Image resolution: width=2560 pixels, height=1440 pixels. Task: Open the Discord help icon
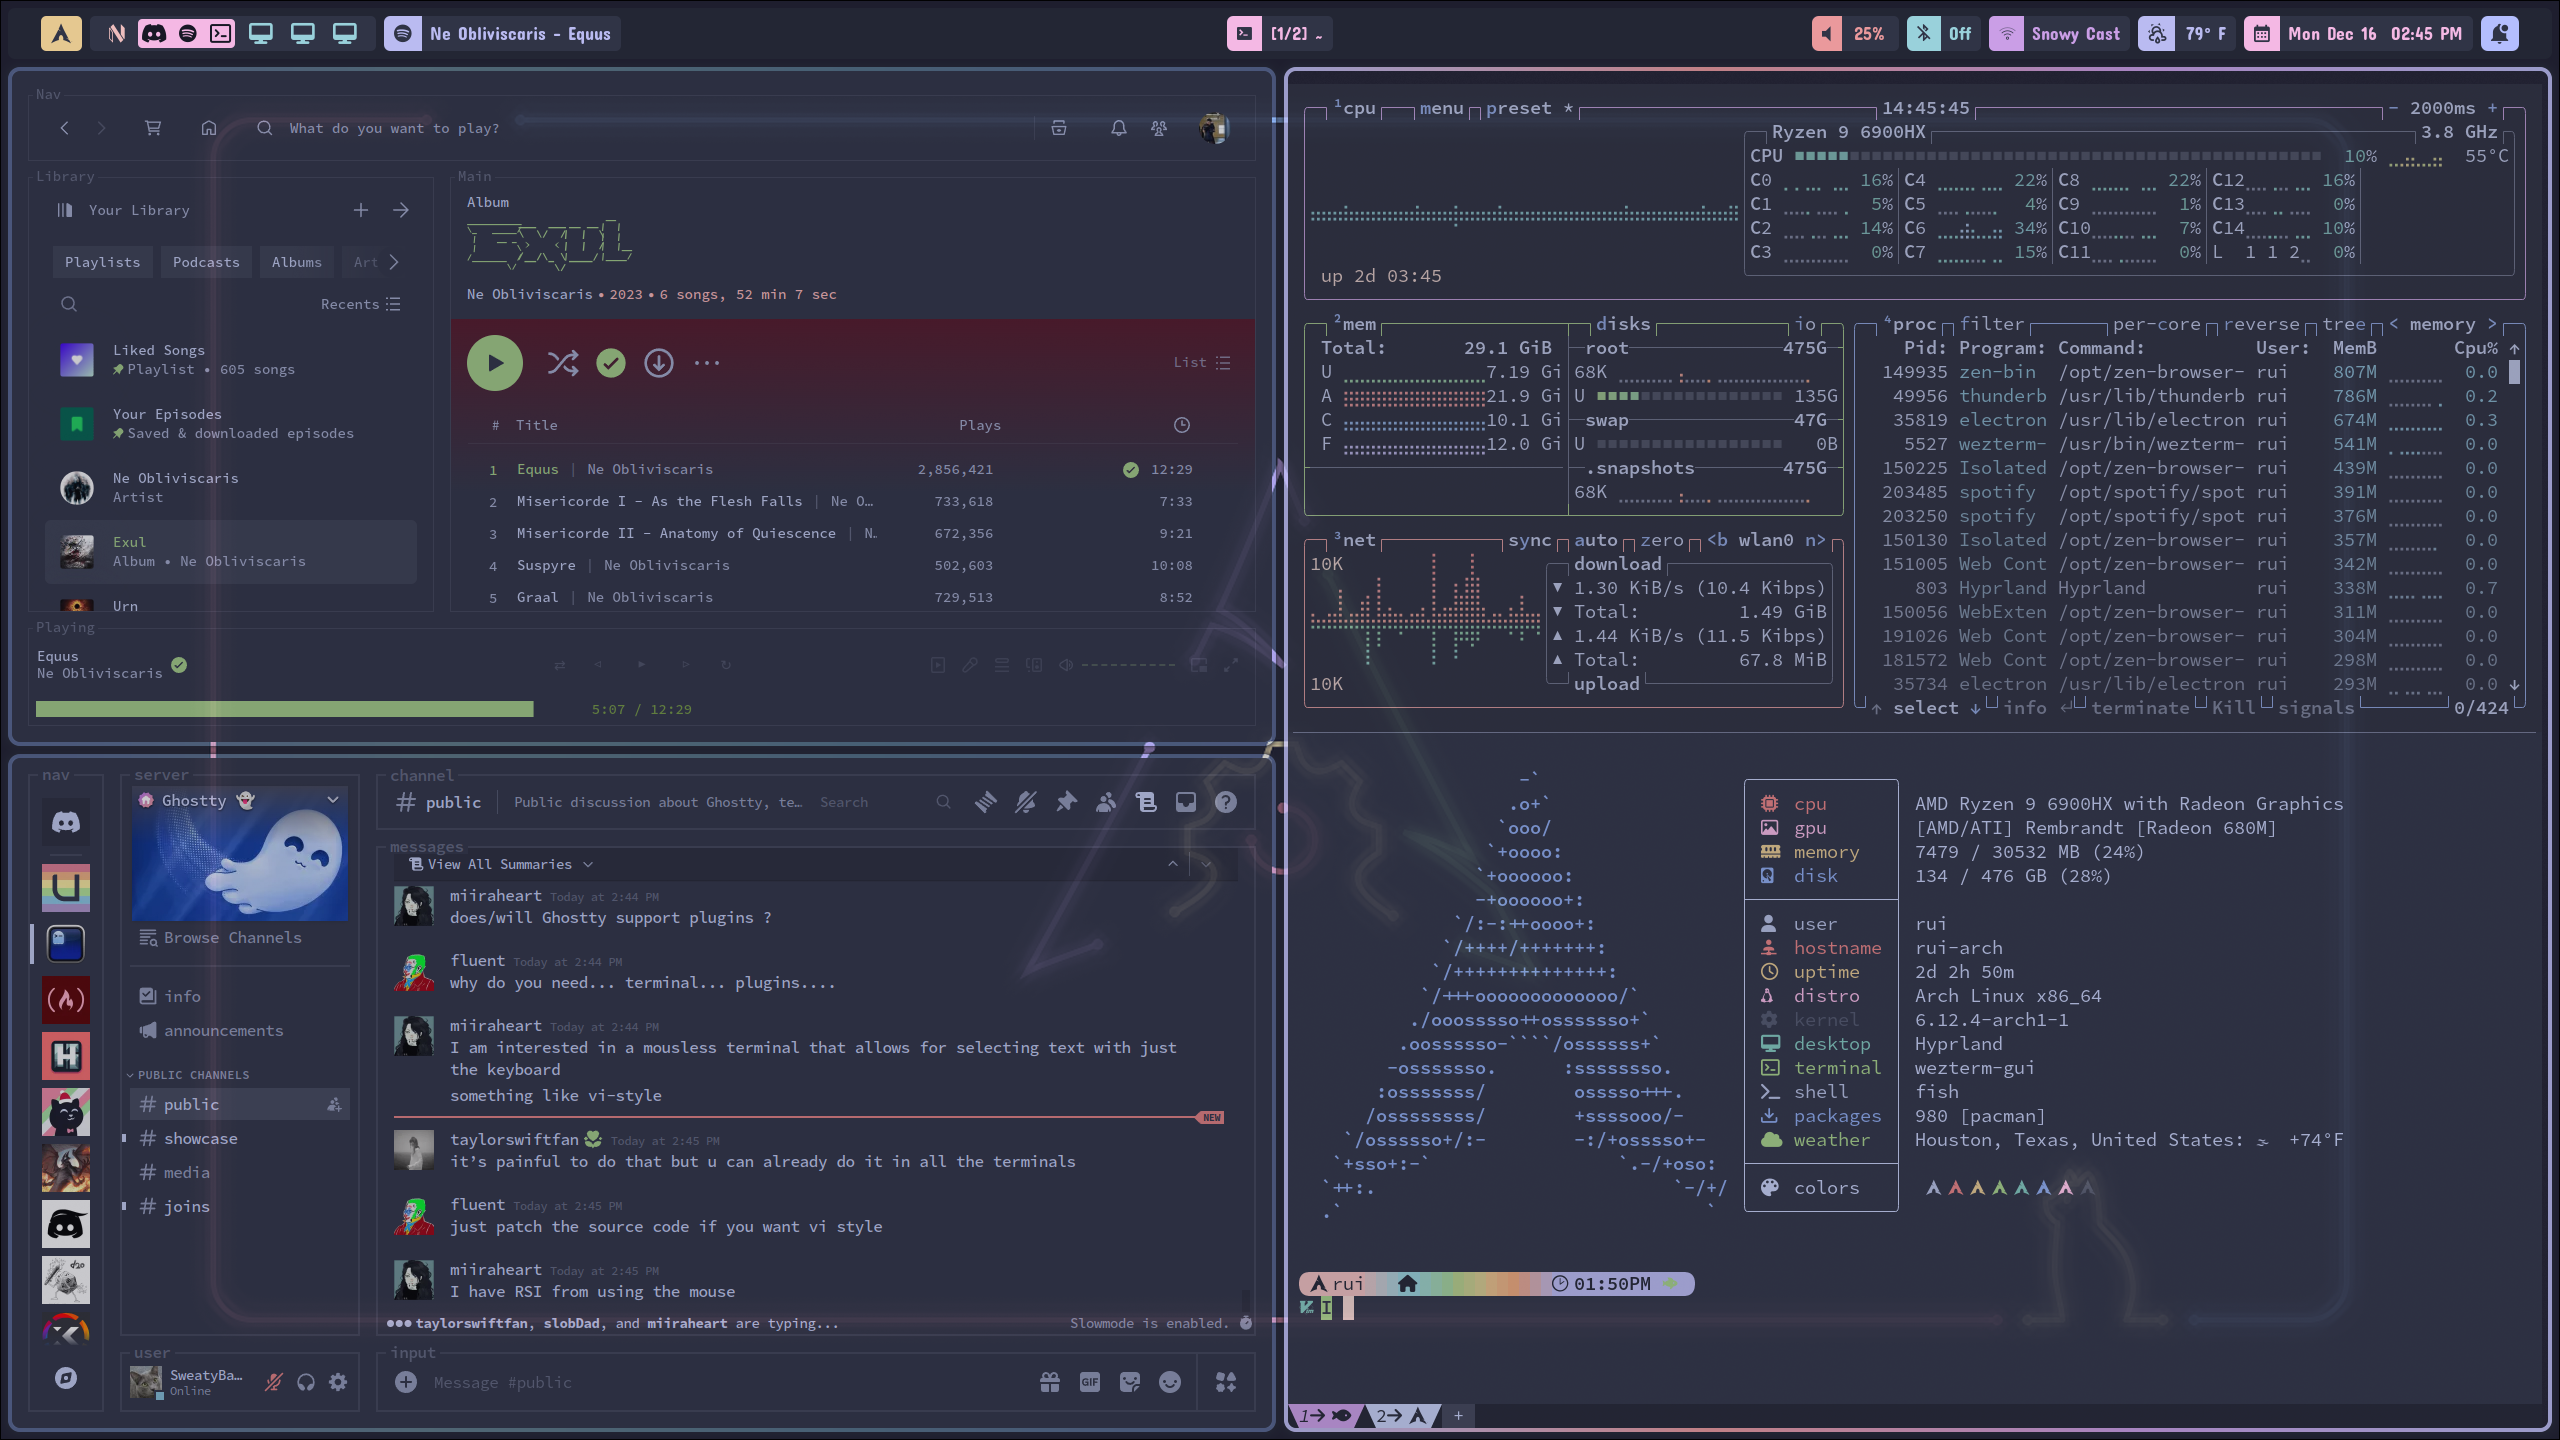tap(1226, 802)
